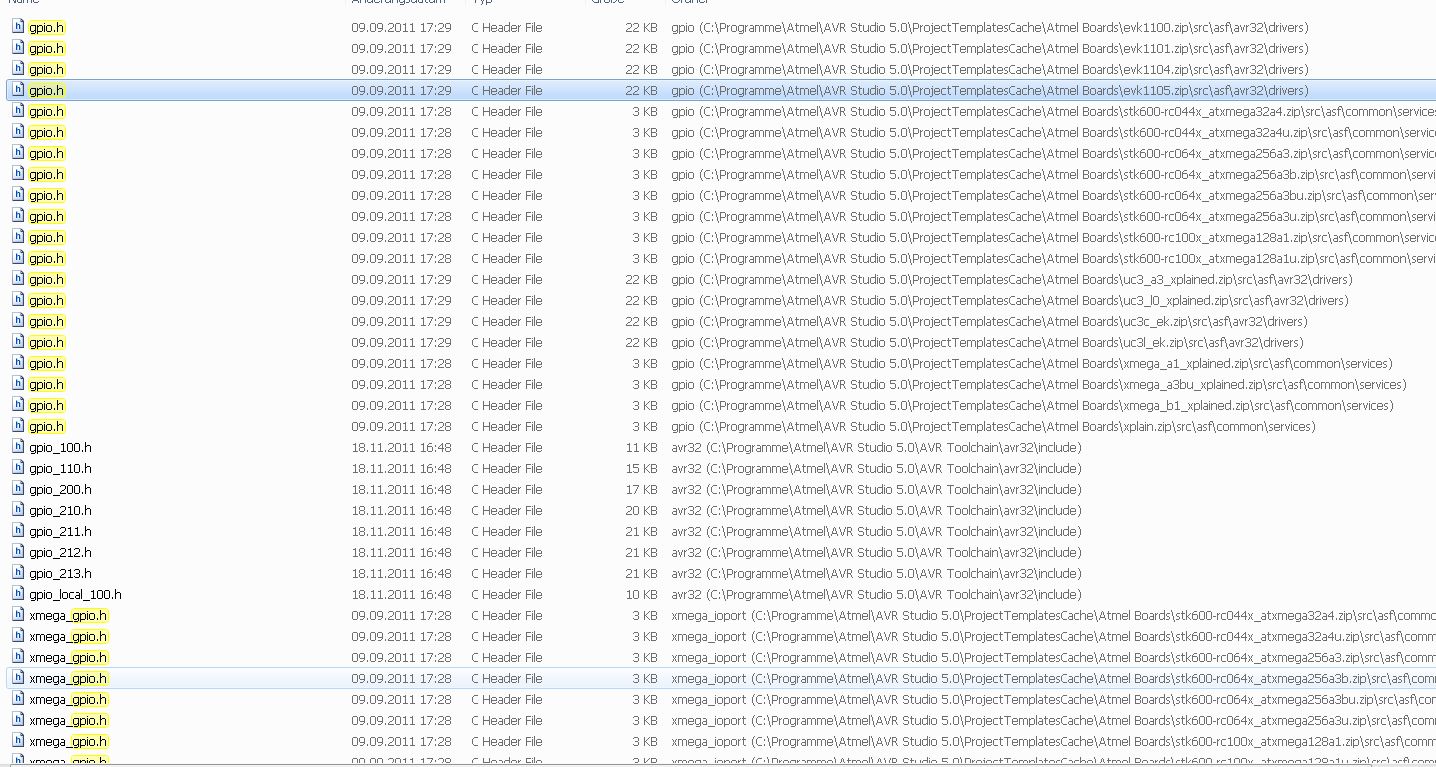The height and width of the screenshot is (767, 1436).
Task: Click the folder path containing stk600-rc044x_atxmega32a4u.zip of gpio.h
Action: click(x=1053, y=132)
